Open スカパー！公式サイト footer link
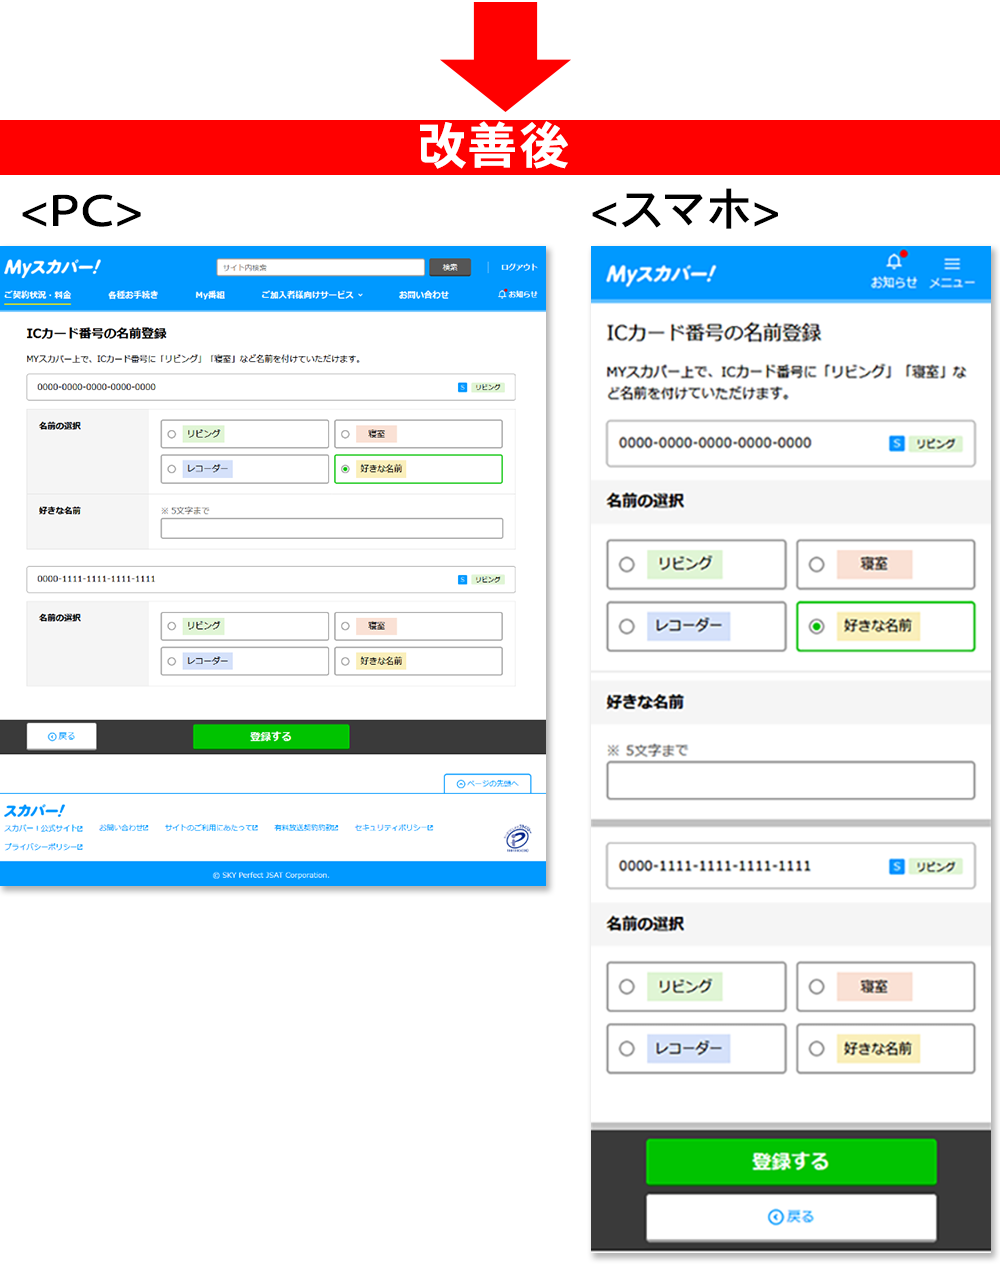This screenshot has height=1270, width=1000. click(x=44, y=828)
